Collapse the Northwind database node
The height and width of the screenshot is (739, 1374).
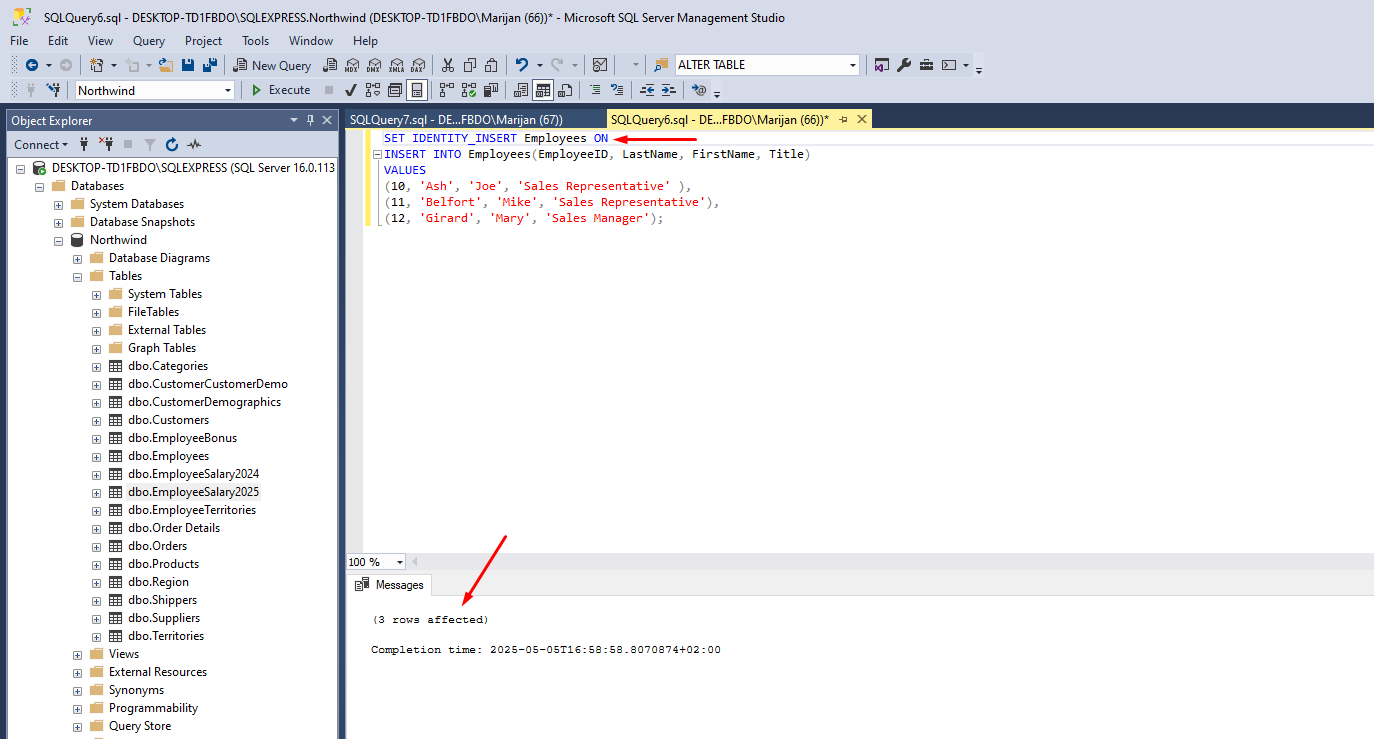click(x=58, y=240)
